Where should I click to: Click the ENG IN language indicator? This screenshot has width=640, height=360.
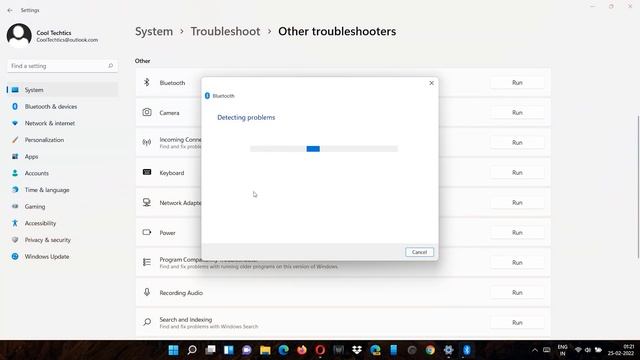click(x=562, y=350)
